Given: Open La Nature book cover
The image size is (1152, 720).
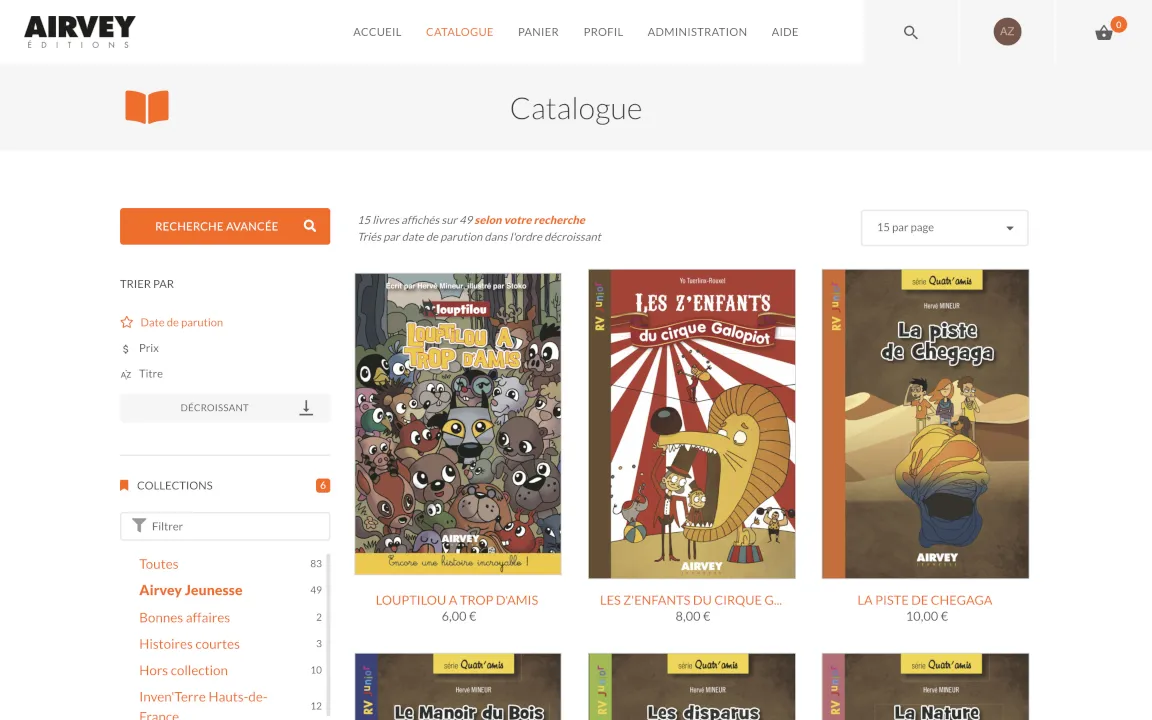Looking at the screenshot, I should tap(925, 687).
